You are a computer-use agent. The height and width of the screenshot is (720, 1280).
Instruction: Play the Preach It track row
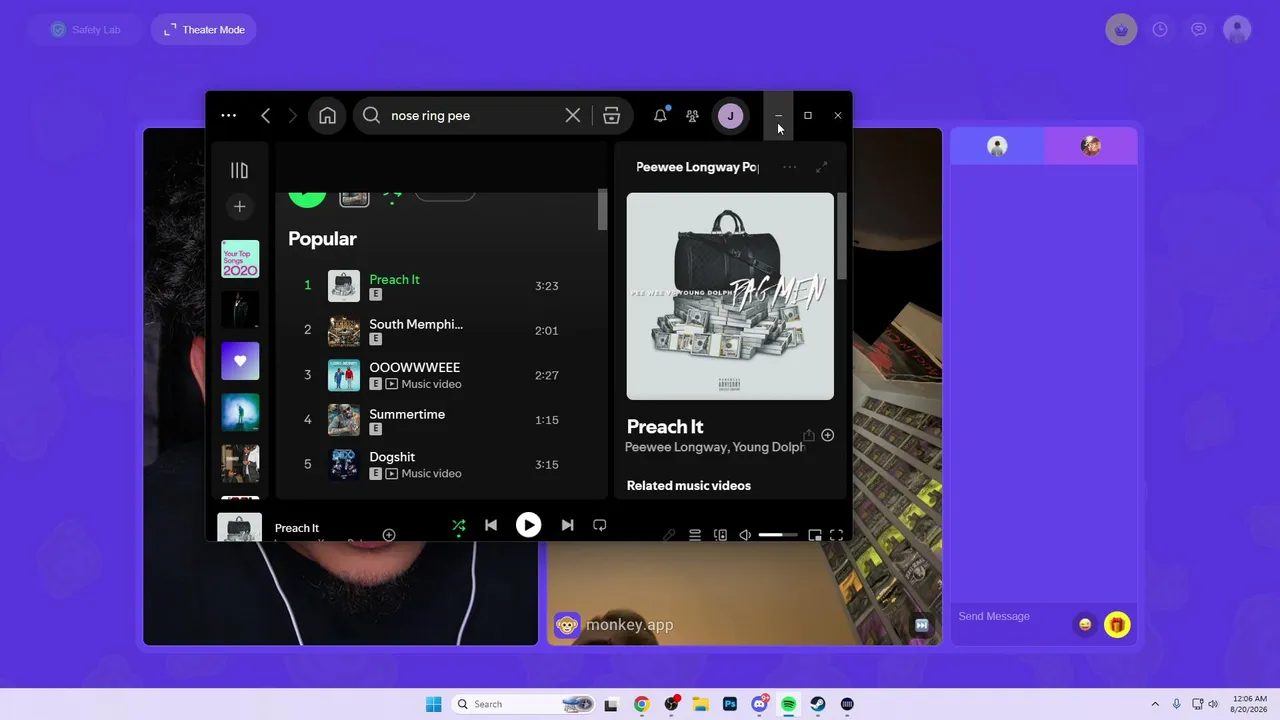coord(440,286)
